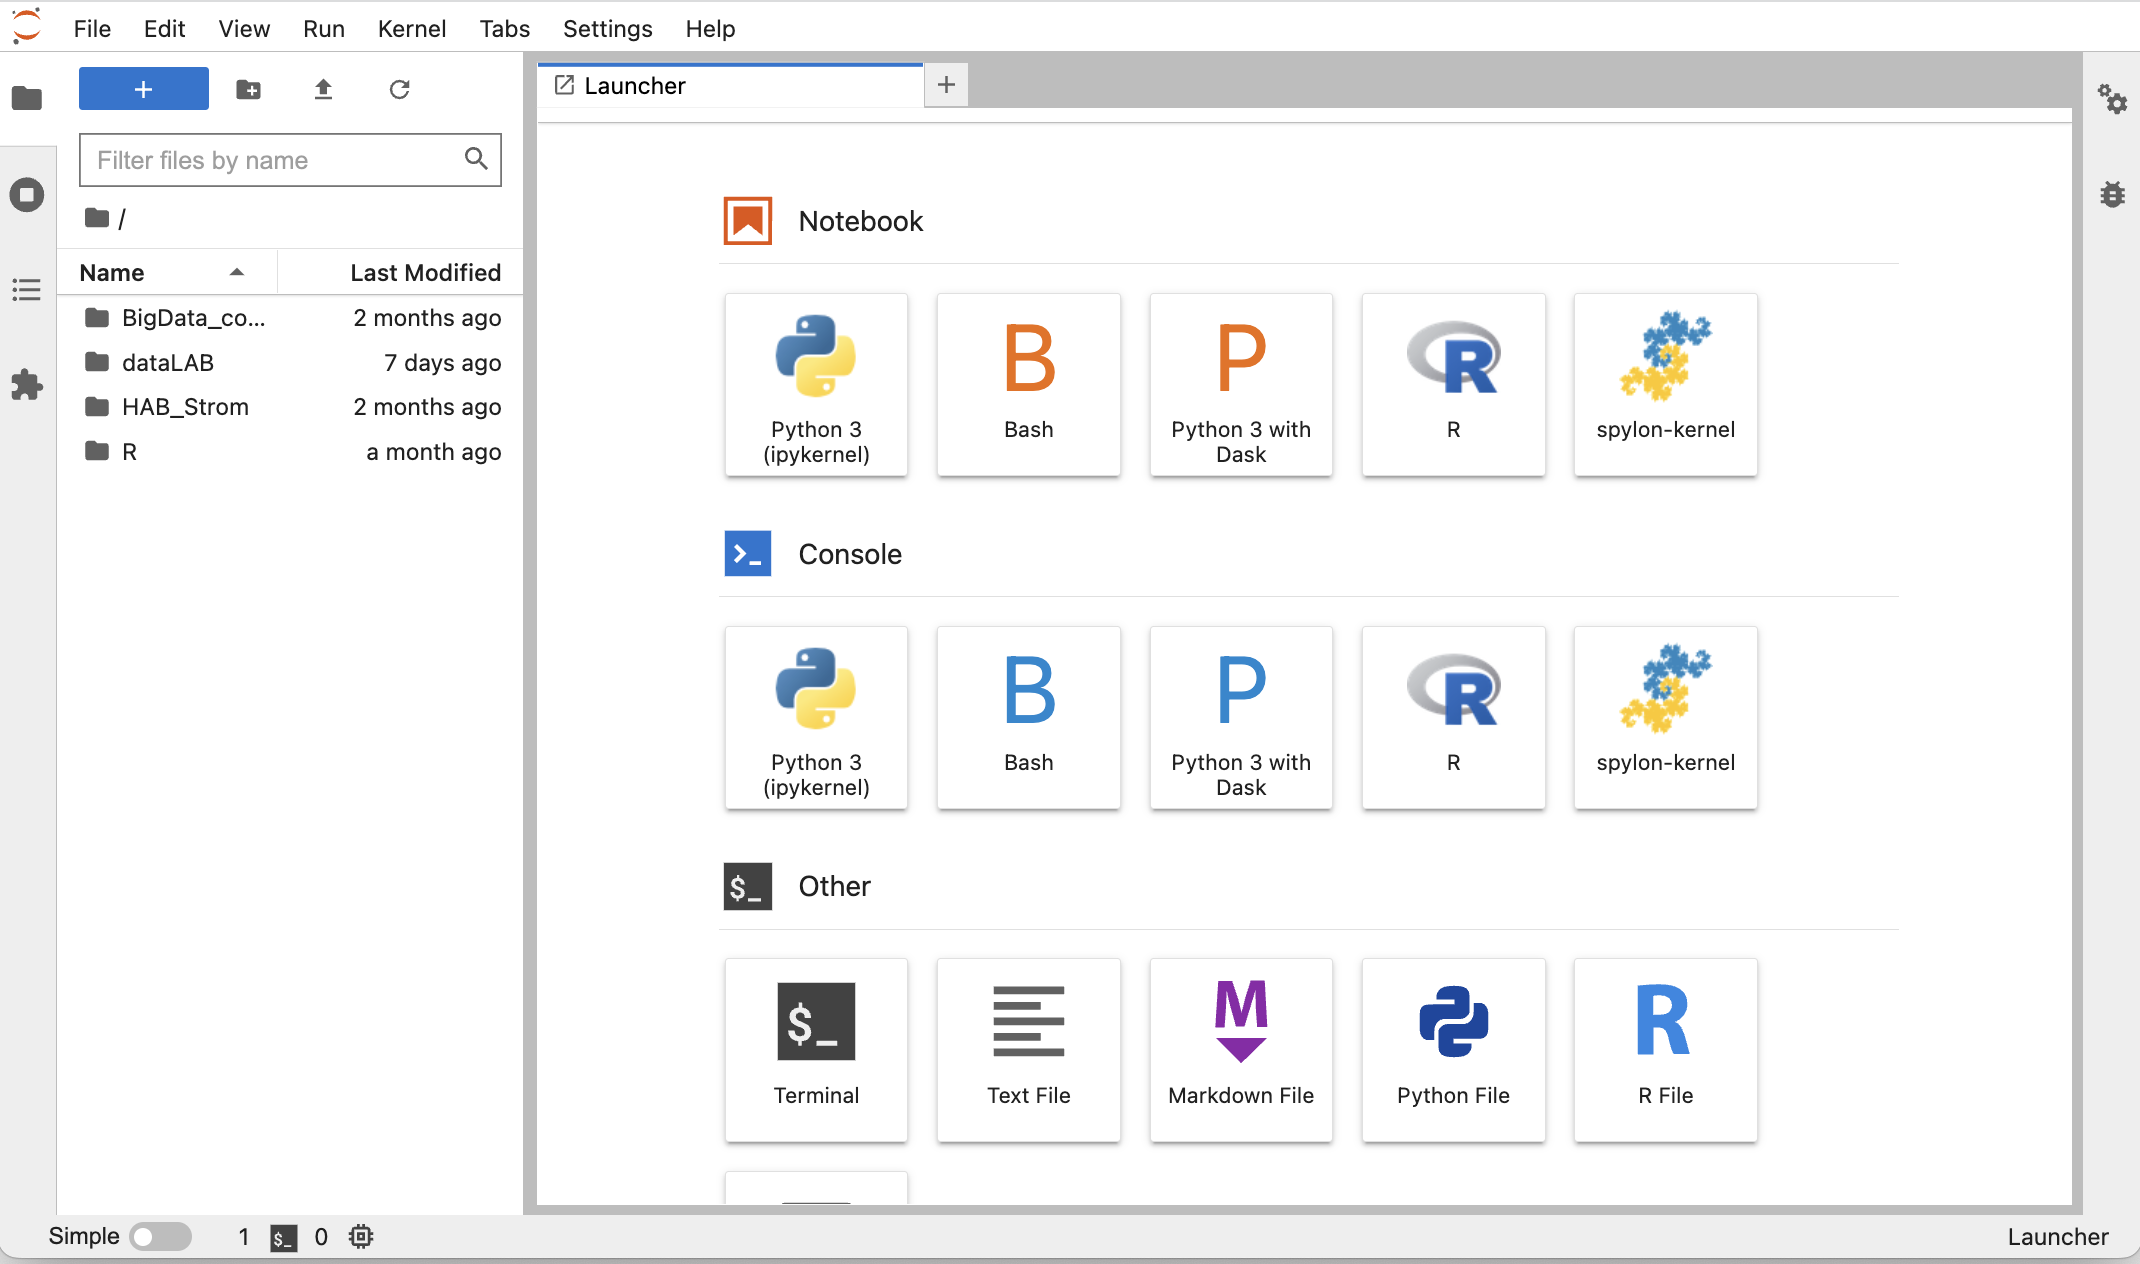Create an R notebook
Viewport: 2140px width, 1264px height.
[x=1454, y=384]
